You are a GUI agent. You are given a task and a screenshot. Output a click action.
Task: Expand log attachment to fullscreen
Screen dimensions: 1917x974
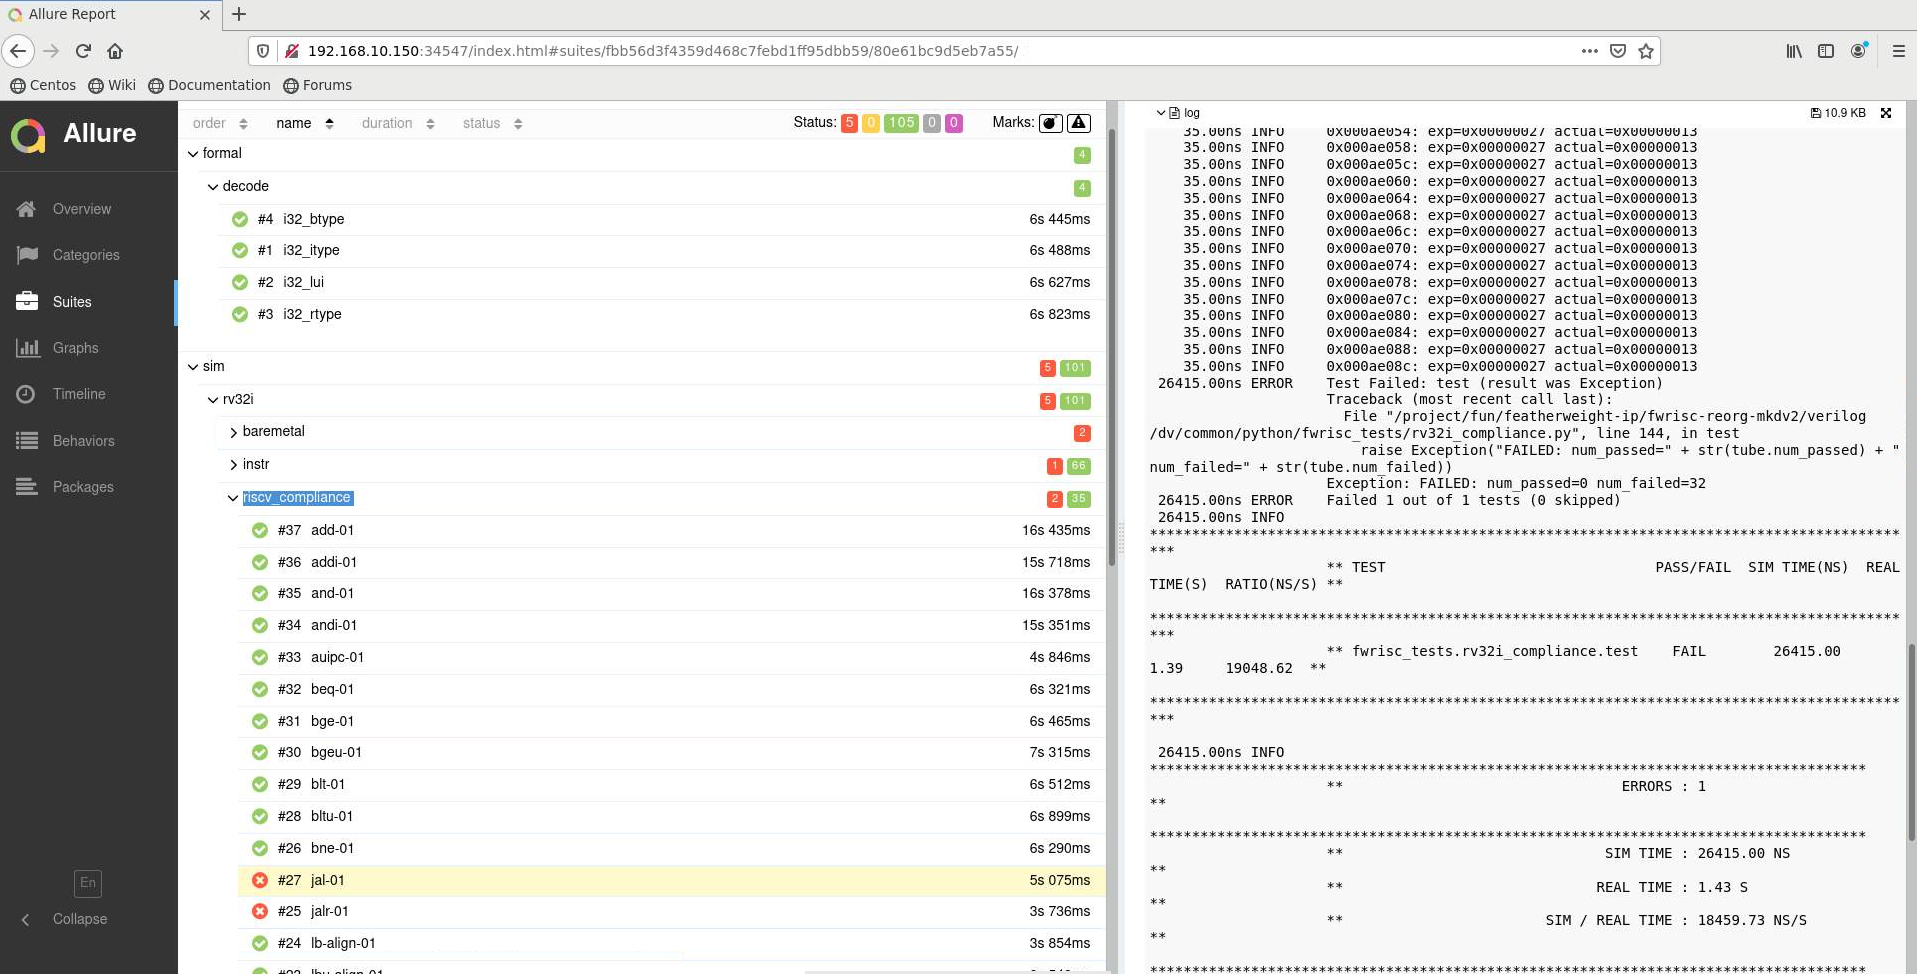tap(1886, 113)
